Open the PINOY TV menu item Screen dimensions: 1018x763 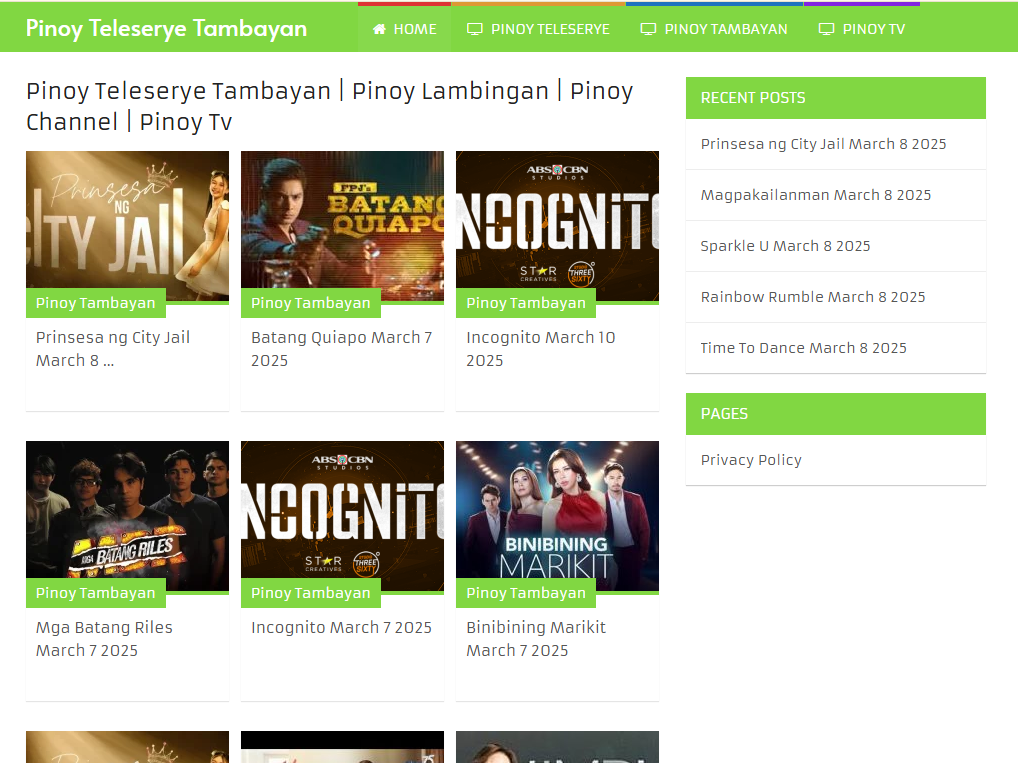click(862, 29)
